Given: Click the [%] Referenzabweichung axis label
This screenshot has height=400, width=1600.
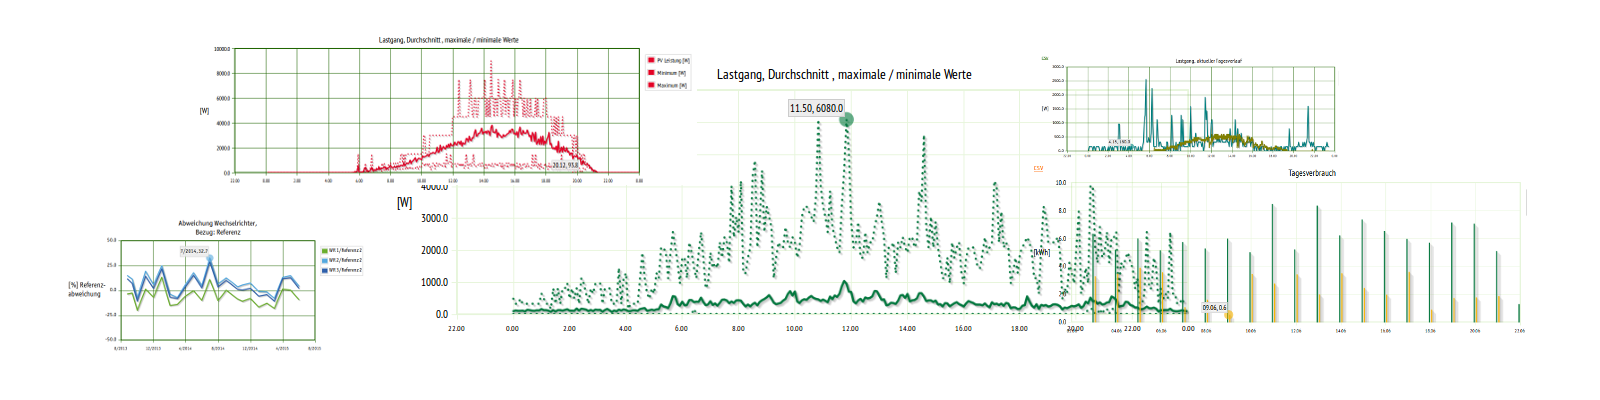Looking at the screenshot, I should coord(85,289).
